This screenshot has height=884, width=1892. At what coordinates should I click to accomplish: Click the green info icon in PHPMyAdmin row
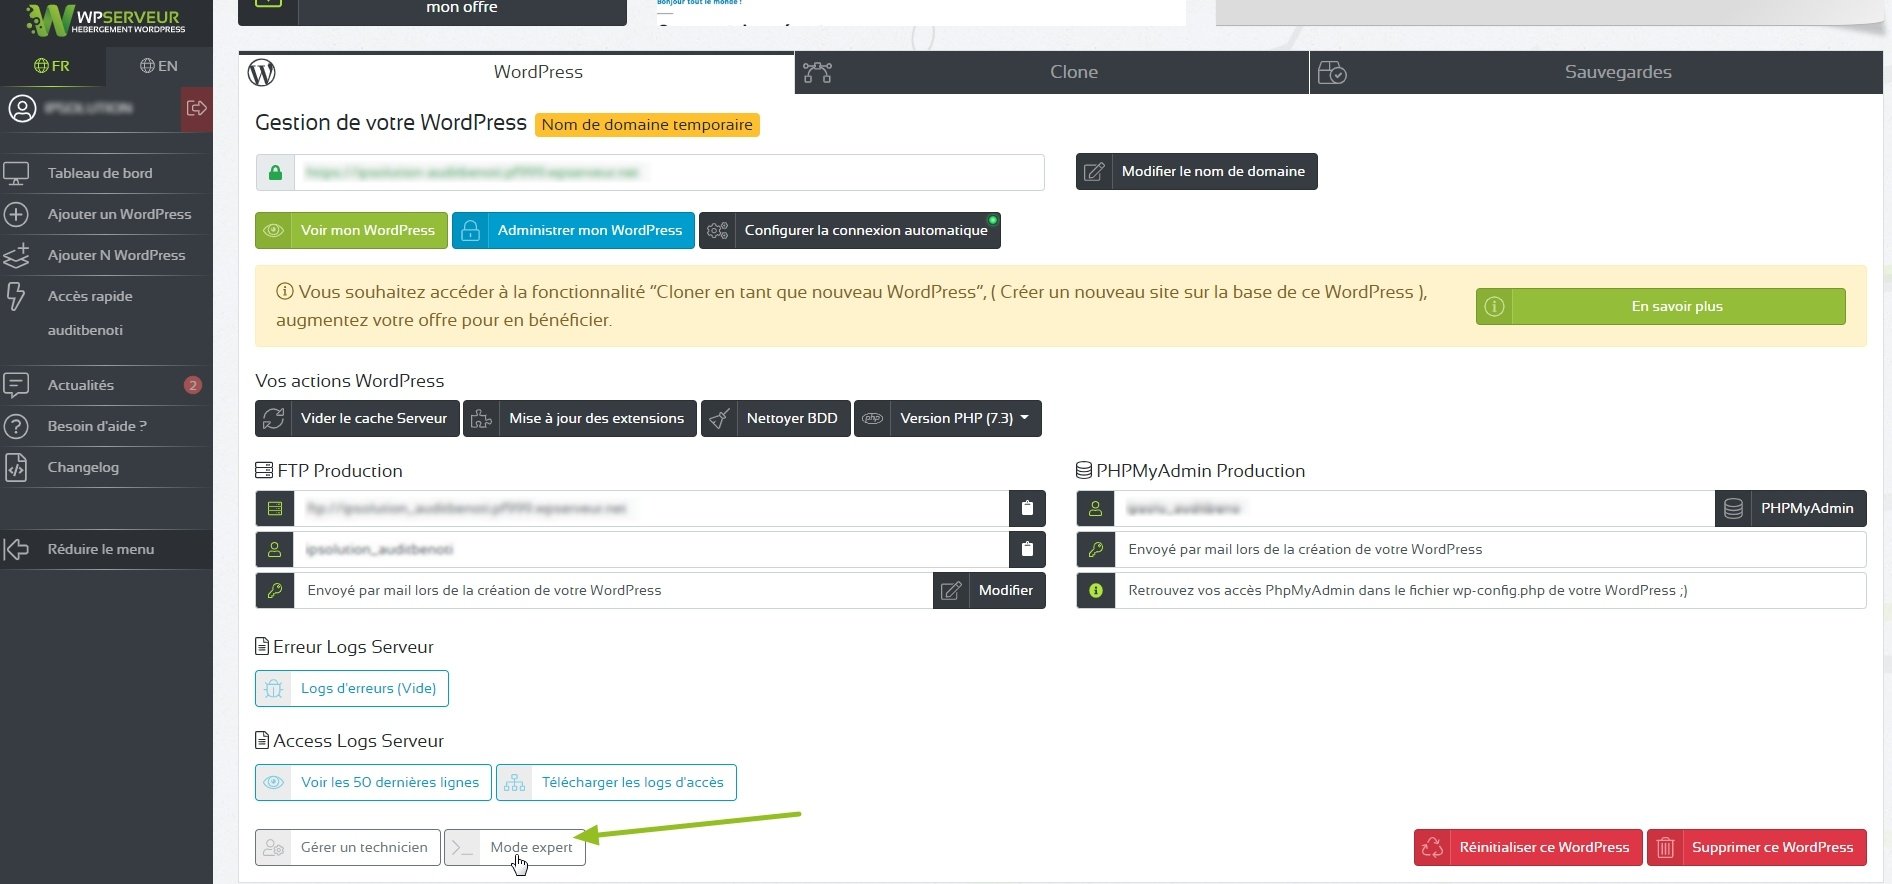tap(1096, 590)
